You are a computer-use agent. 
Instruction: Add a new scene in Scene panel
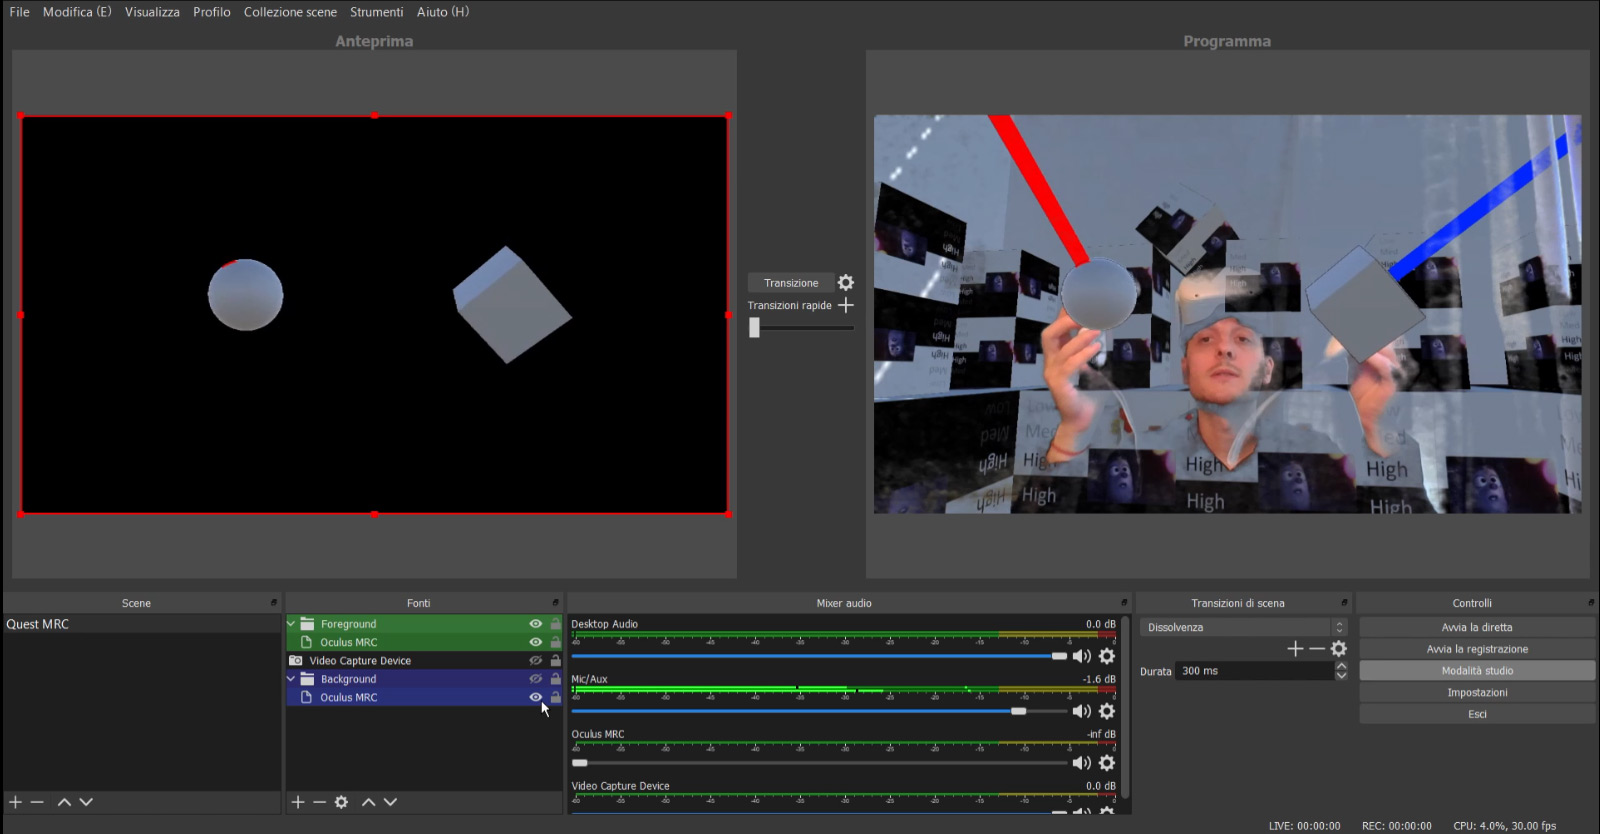15,802
